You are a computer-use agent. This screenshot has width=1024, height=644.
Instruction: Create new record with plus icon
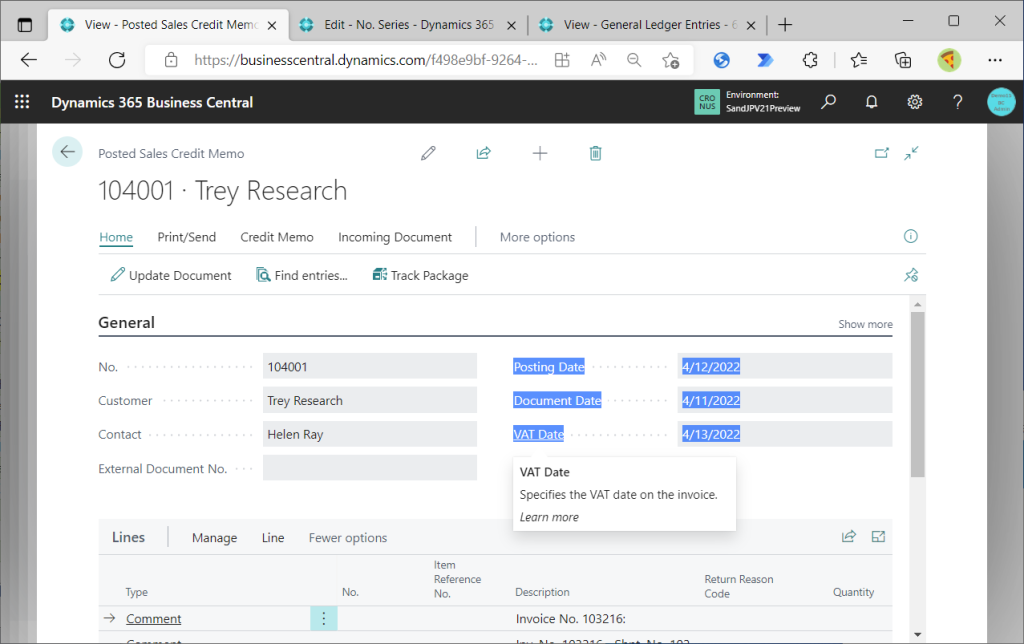click(x=540, y=153)
